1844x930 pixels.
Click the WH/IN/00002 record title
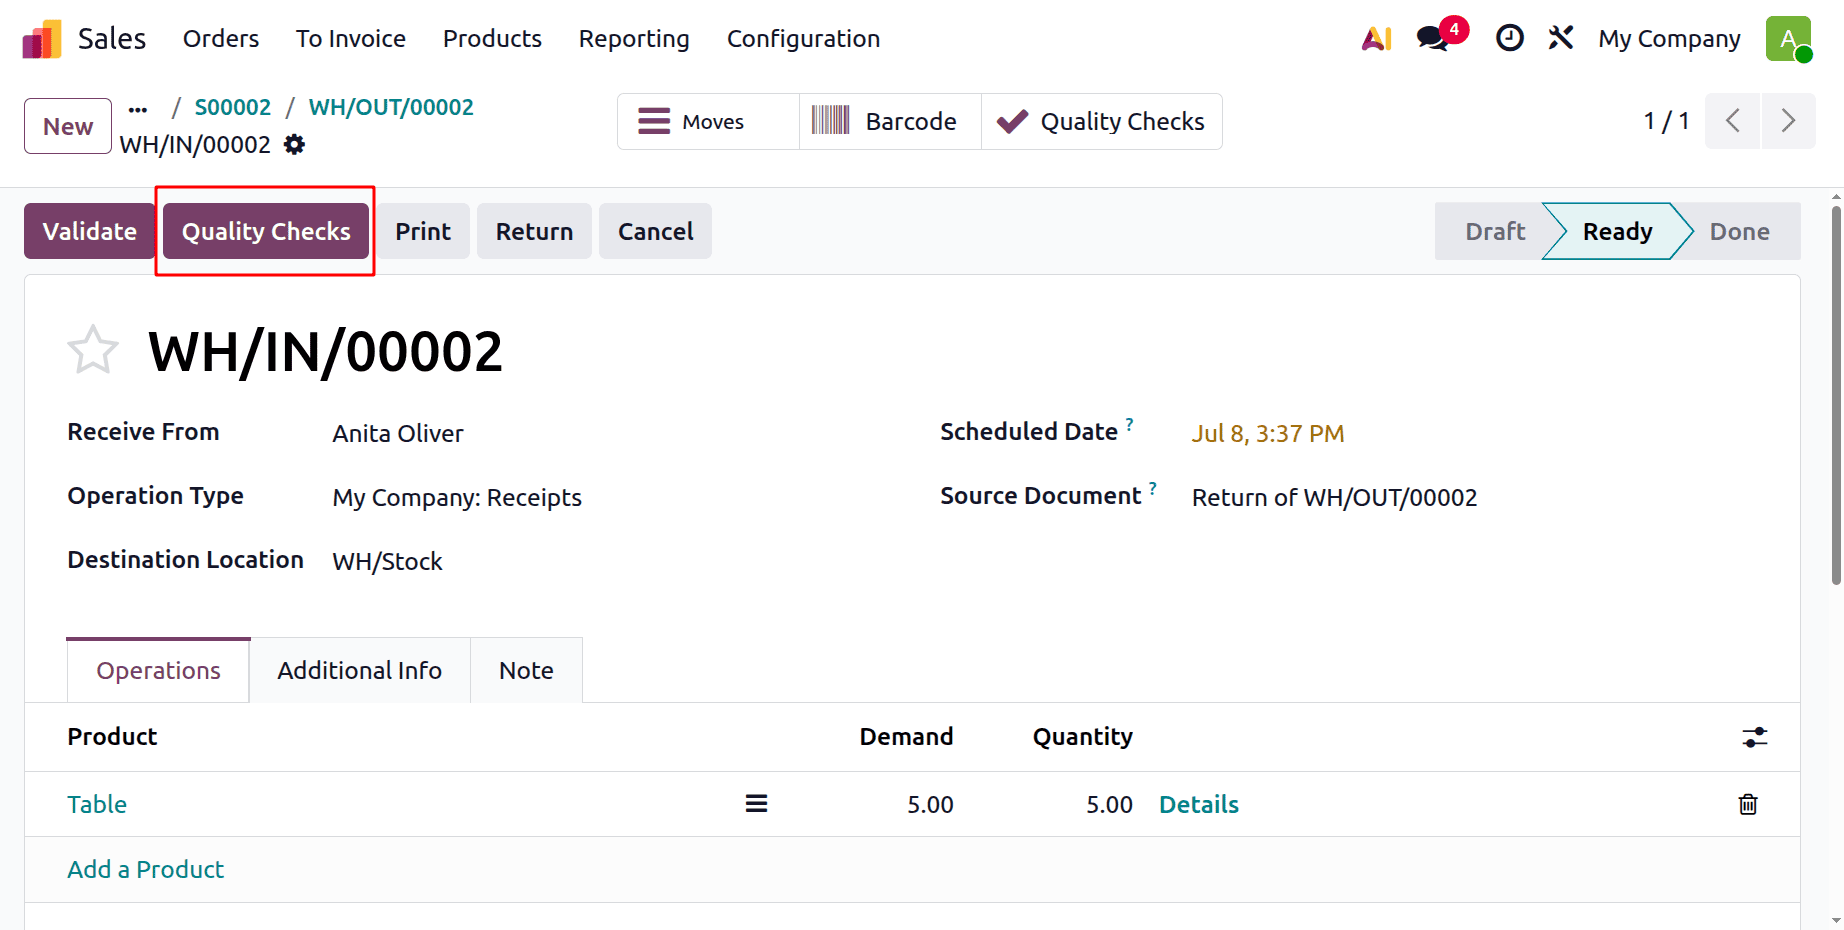pos(325,351)
